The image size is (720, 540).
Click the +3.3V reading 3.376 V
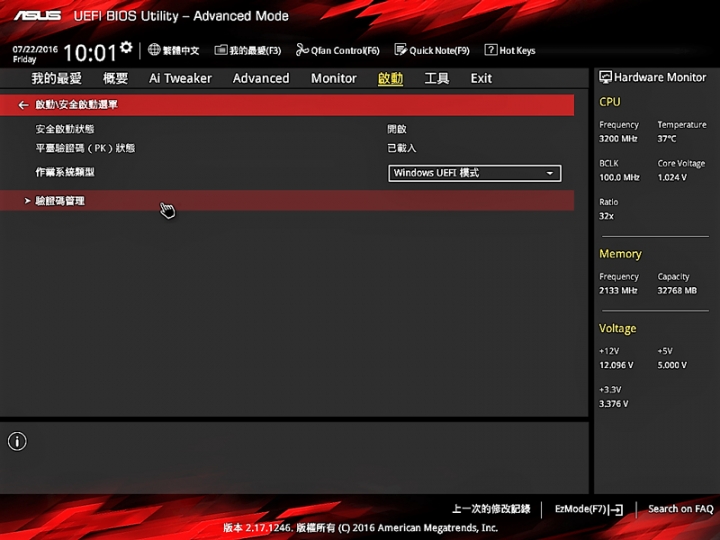click(x=613, y=404)
